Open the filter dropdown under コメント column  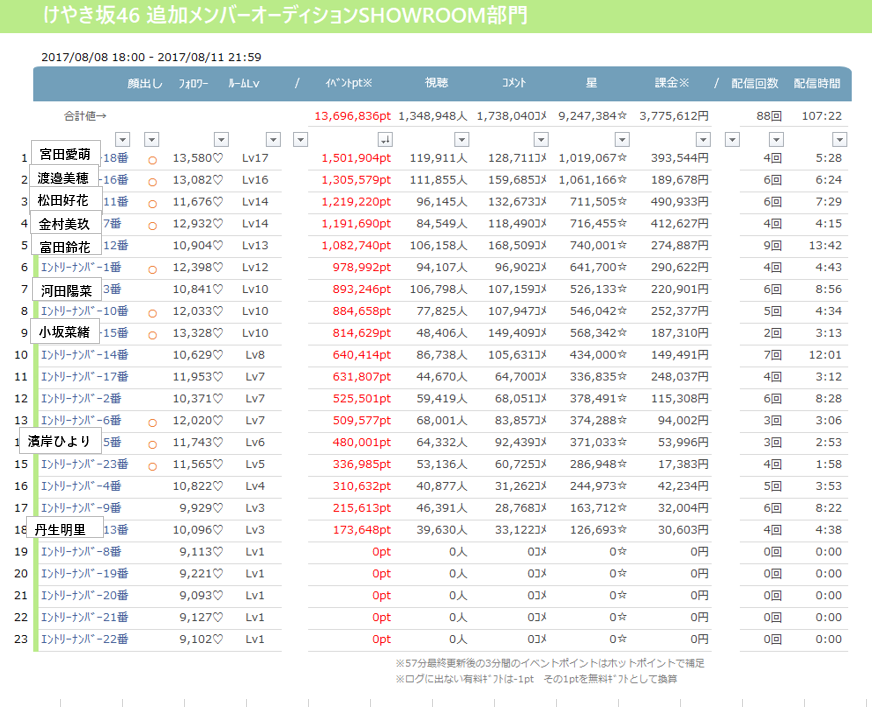541,139
